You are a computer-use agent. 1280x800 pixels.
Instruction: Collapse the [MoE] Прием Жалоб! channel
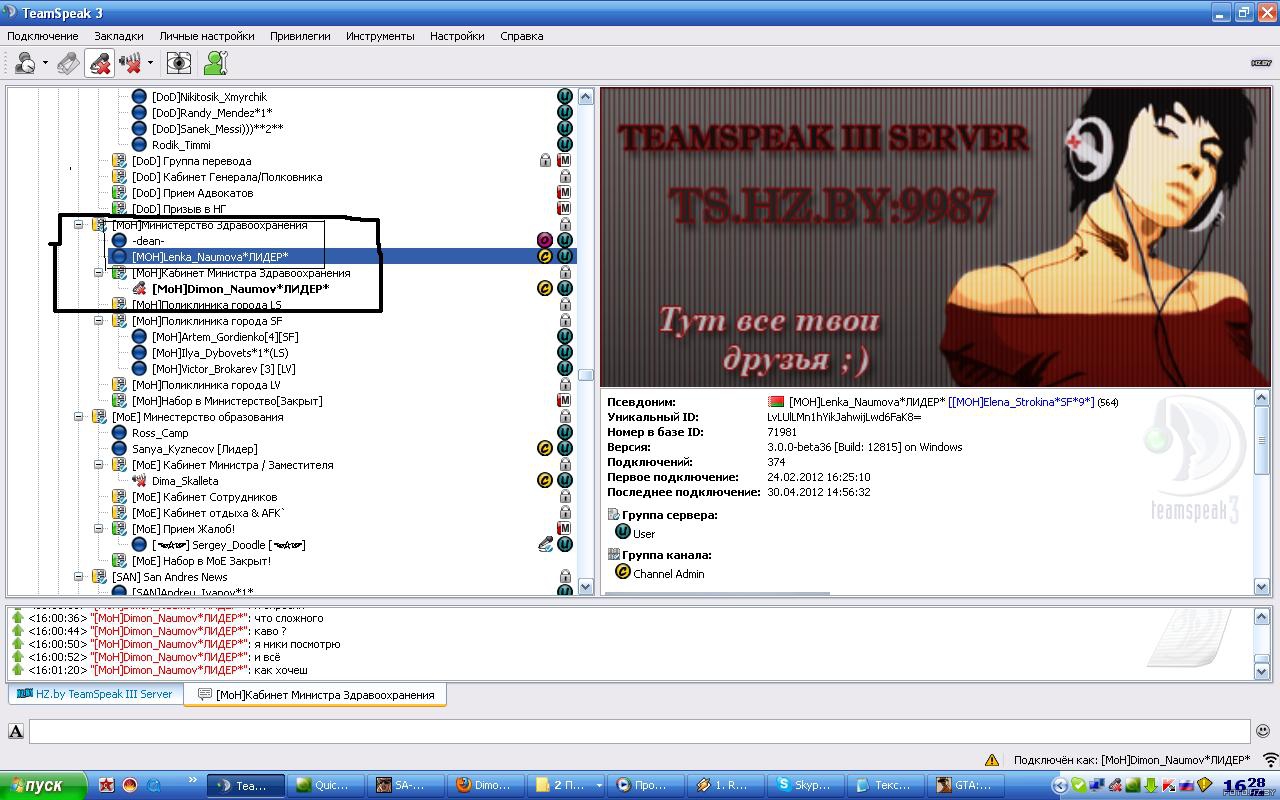tap(99, 529)
